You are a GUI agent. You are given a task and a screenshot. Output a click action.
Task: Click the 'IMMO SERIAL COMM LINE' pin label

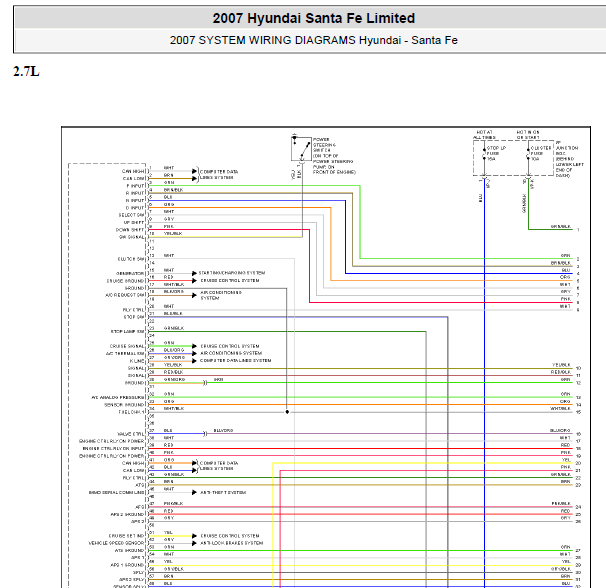[117, 493]
